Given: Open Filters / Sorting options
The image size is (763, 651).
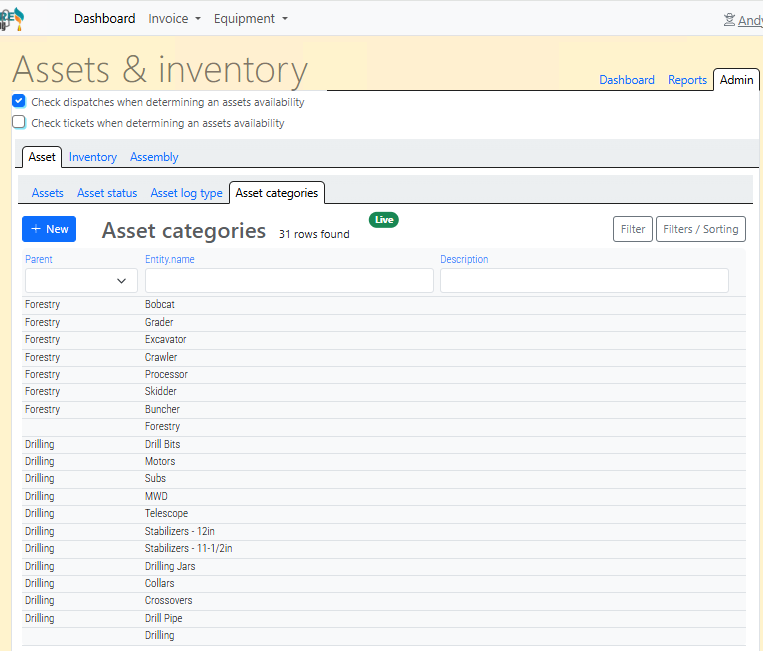Looking at the screenshot, I should pyautogui.click(x=700, y=229).
